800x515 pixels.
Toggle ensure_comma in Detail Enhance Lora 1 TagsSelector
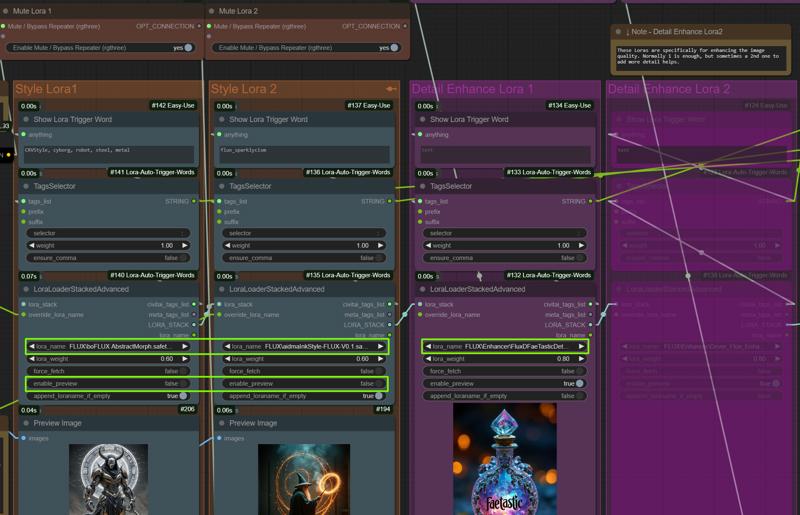505,258
